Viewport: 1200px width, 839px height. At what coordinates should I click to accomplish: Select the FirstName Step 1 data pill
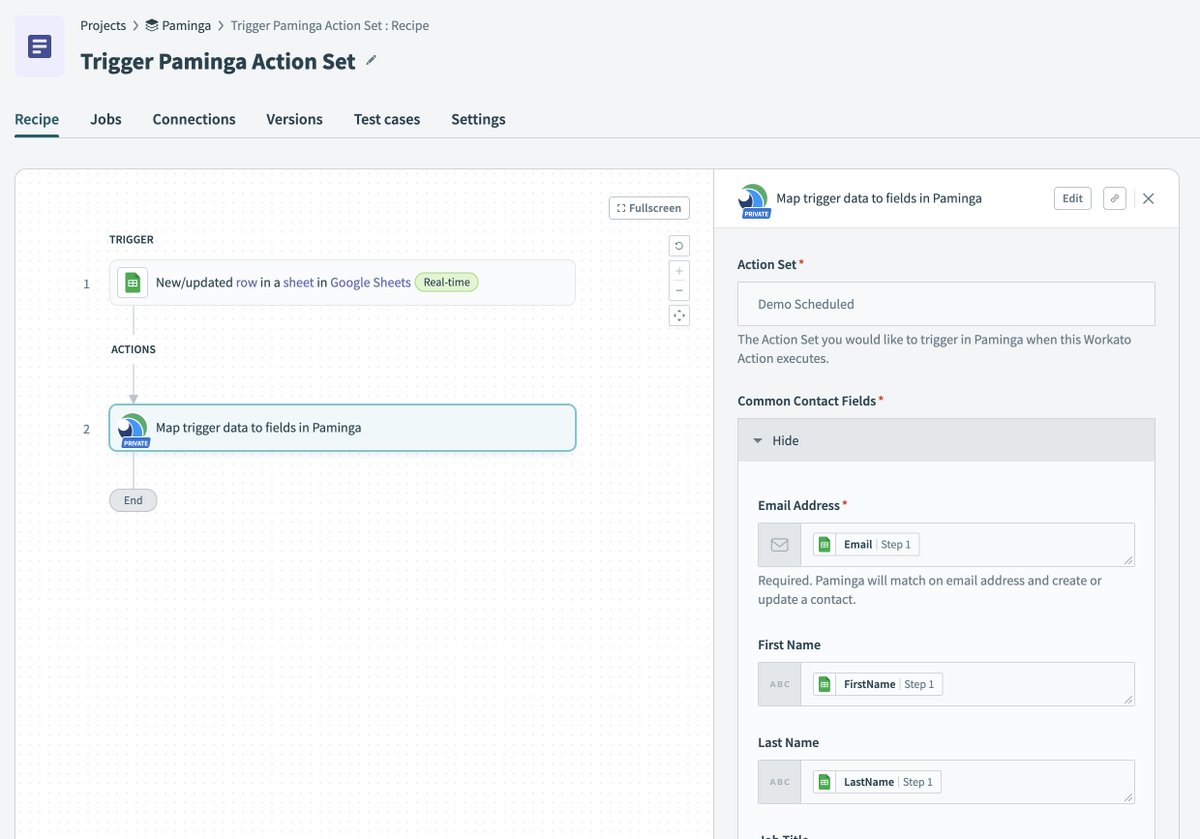pyautogui.click(x=878, y=684)
